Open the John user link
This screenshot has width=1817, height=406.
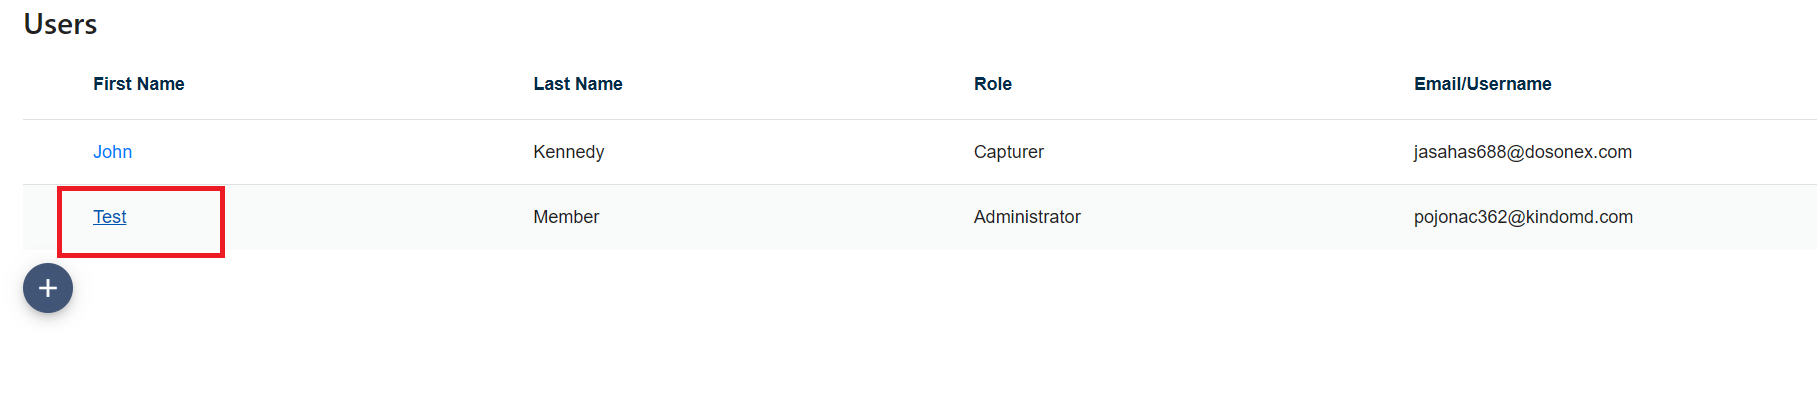point(112,152)
